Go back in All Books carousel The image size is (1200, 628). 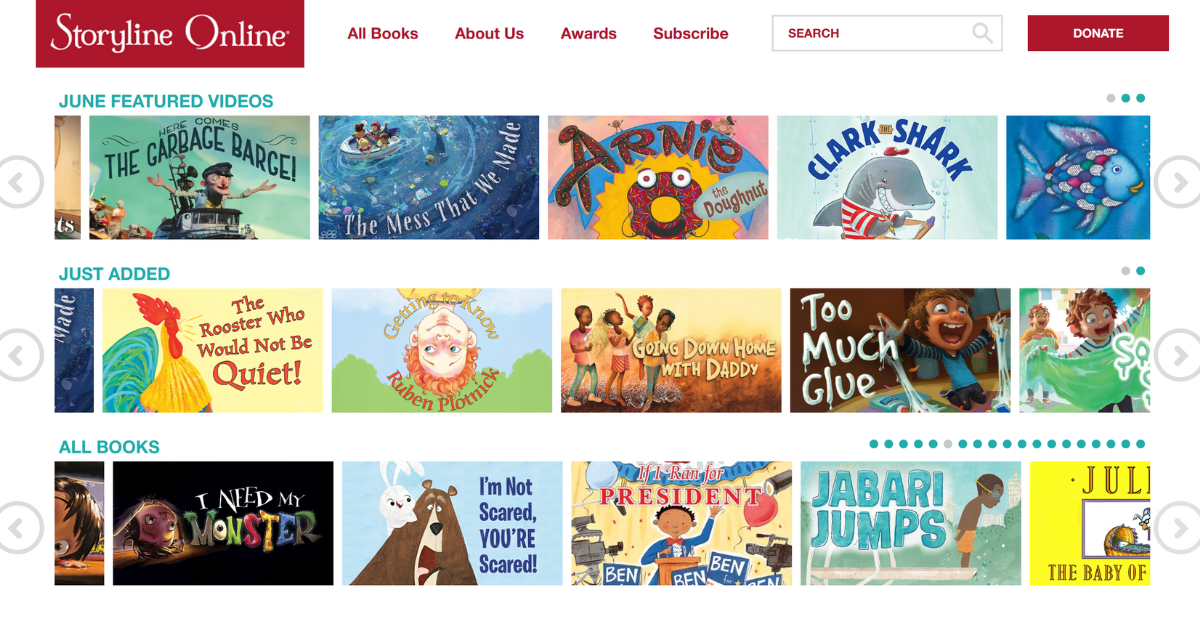tap(19, 527)
